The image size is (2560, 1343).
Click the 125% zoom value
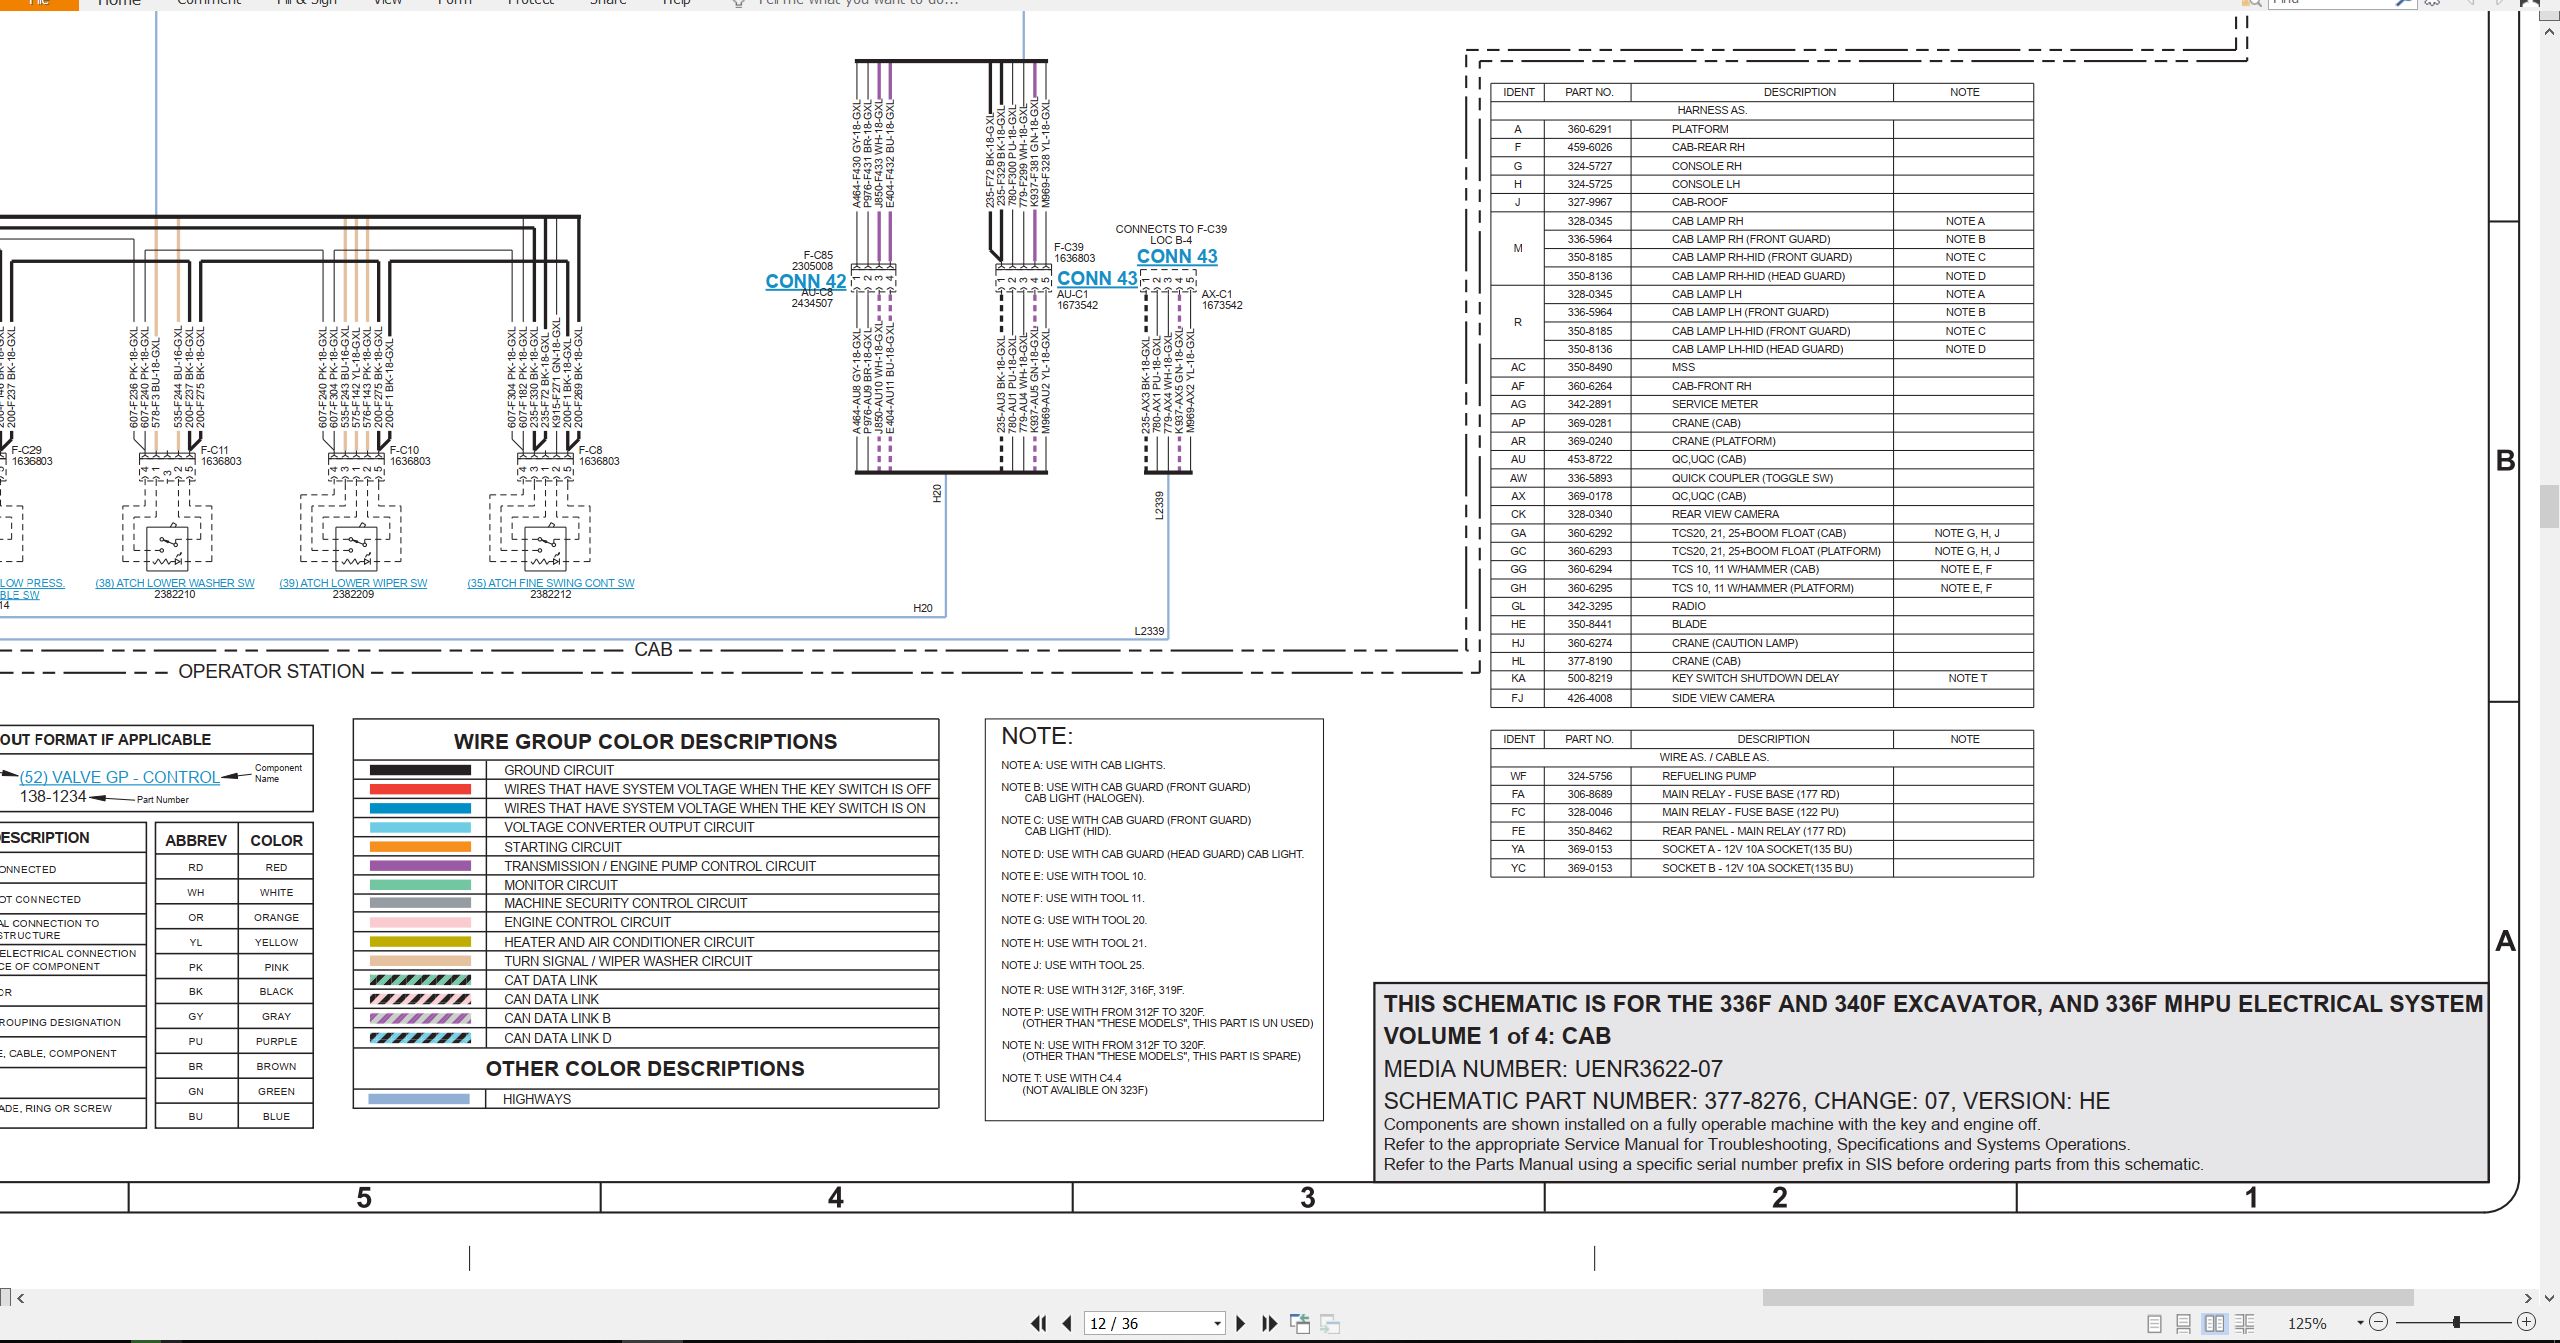pyautogui.click(x=2306, y=1323)
